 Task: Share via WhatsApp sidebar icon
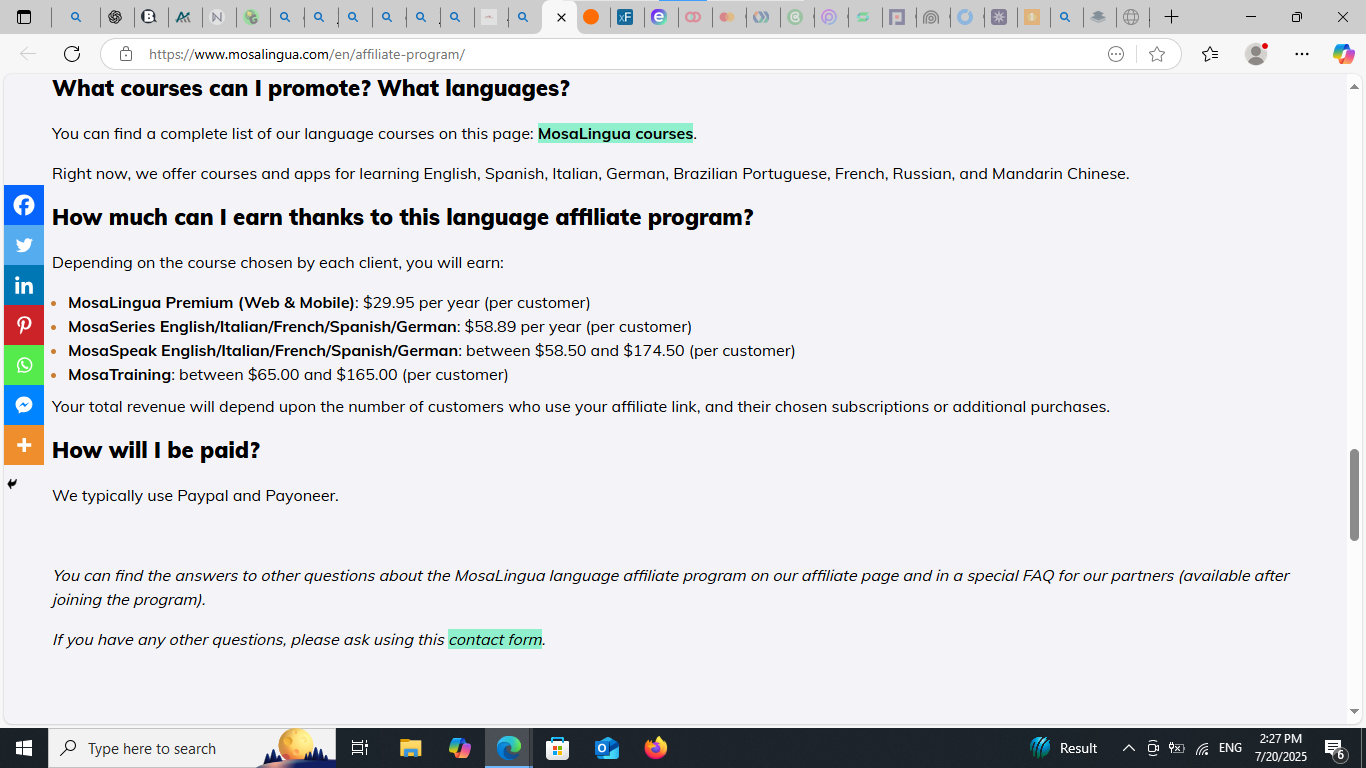pos(24,365)
